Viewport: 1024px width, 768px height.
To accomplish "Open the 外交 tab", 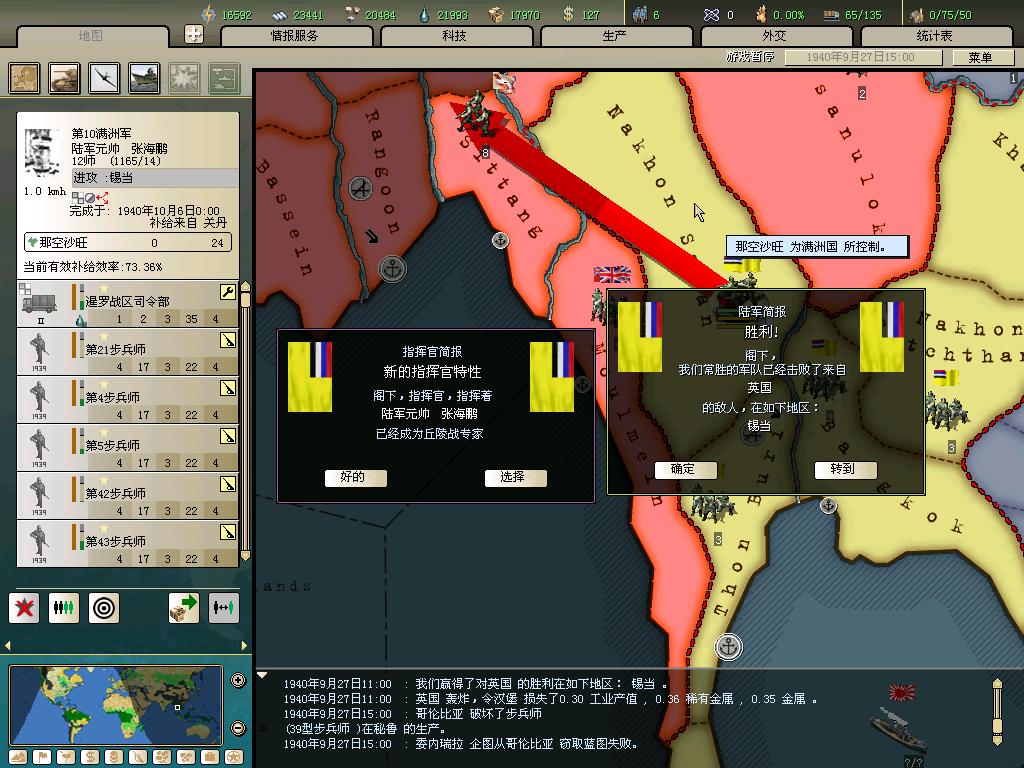I will 775,36.
